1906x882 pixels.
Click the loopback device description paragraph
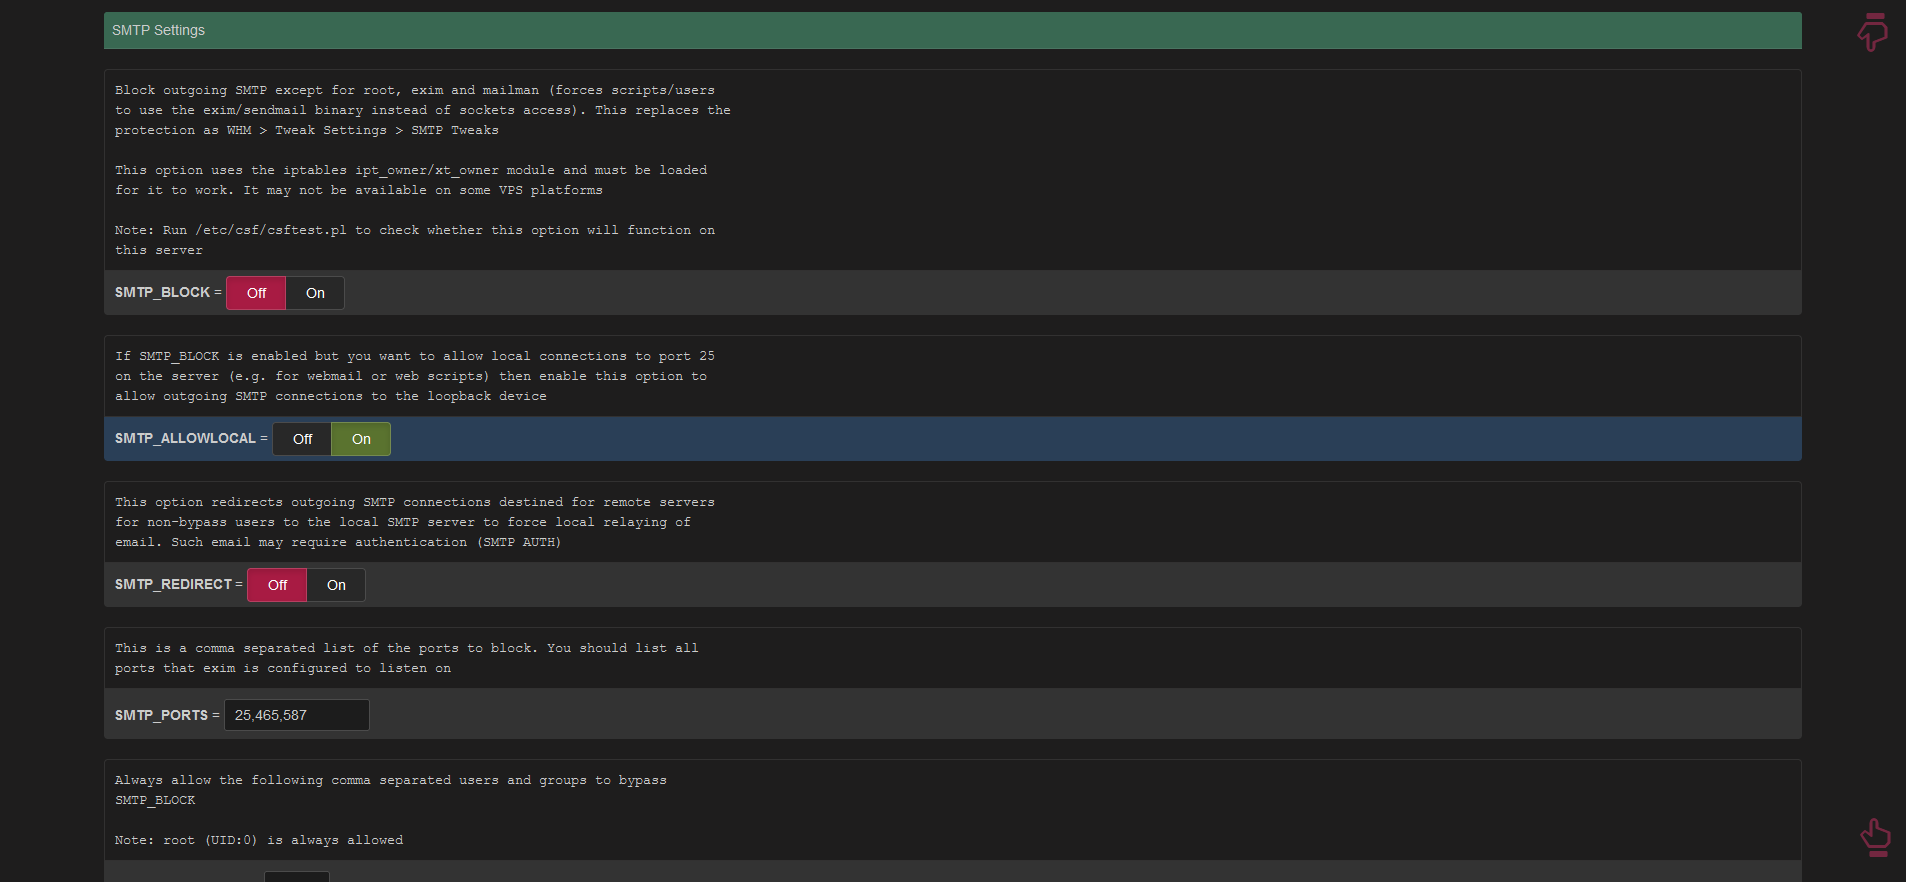414,376
